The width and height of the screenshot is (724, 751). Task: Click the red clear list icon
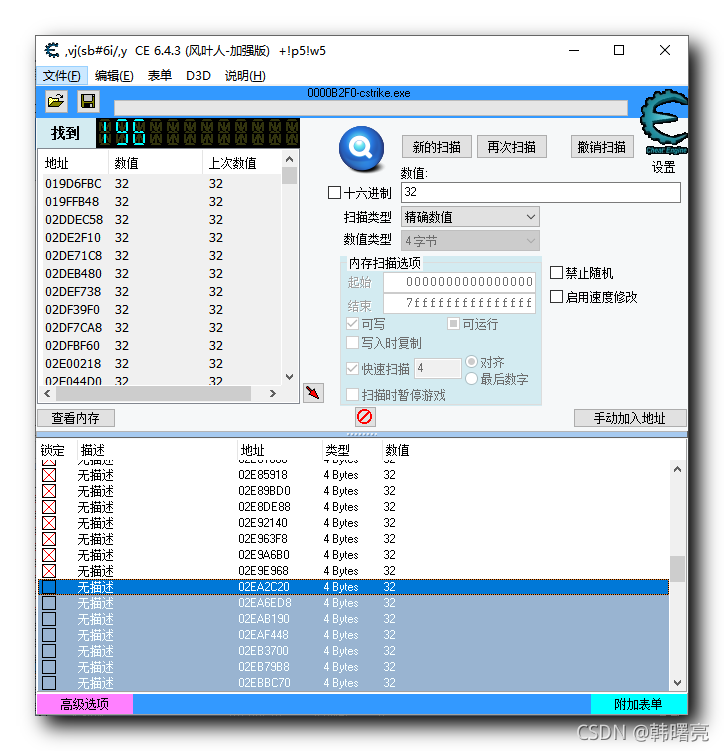point(365,417)
